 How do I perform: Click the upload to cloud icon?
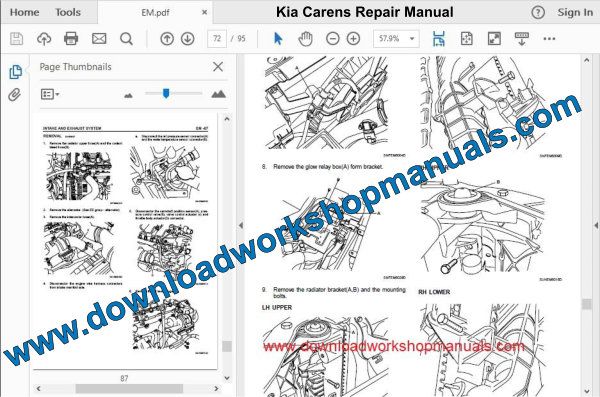(44, 39)
